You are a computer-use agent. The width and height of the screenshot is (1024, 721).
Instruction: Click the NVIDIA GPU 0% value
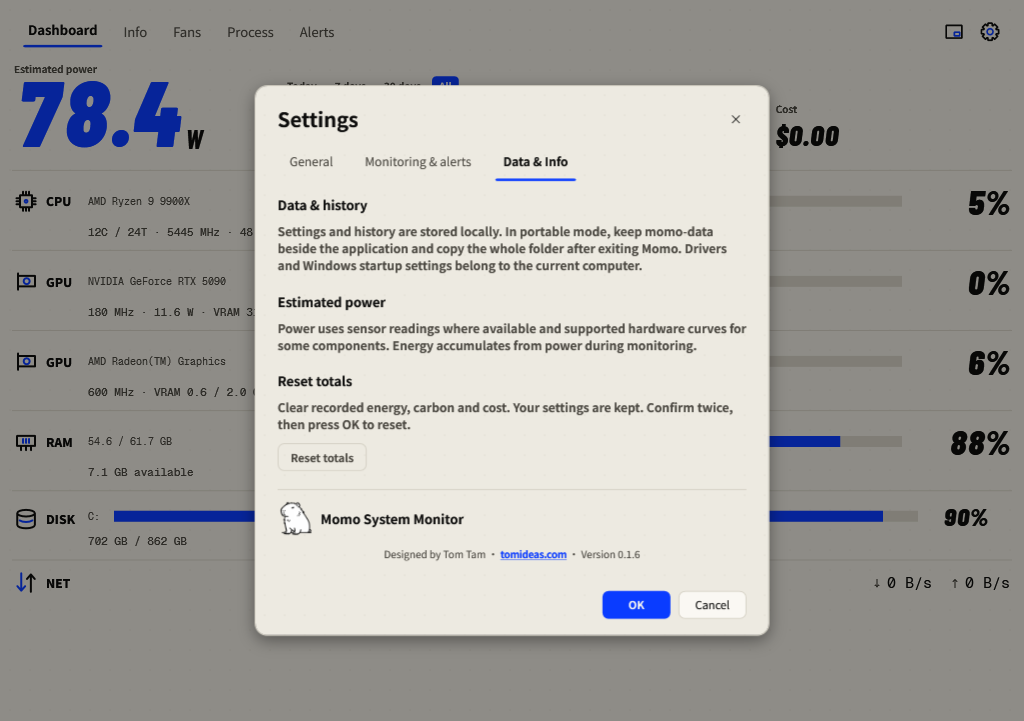pyautogui.click(x=989, y=283)
